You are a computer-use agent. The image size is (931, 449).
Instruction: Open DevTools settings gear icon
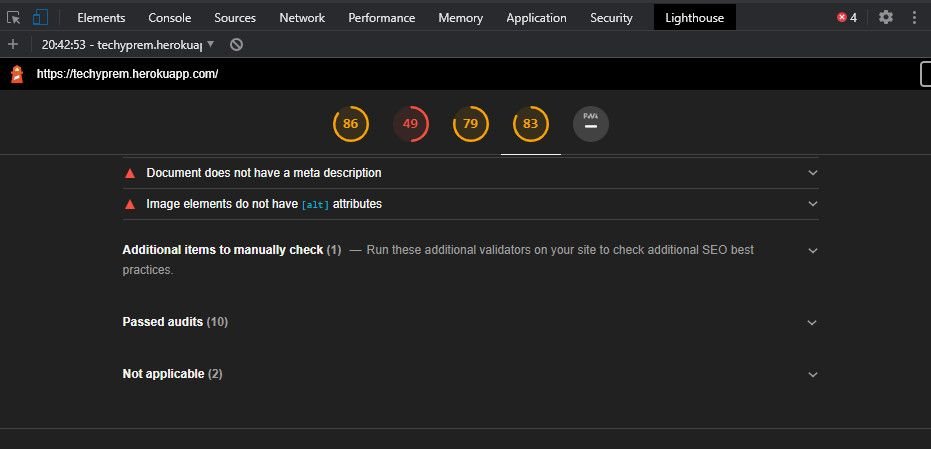click(885, 17)
